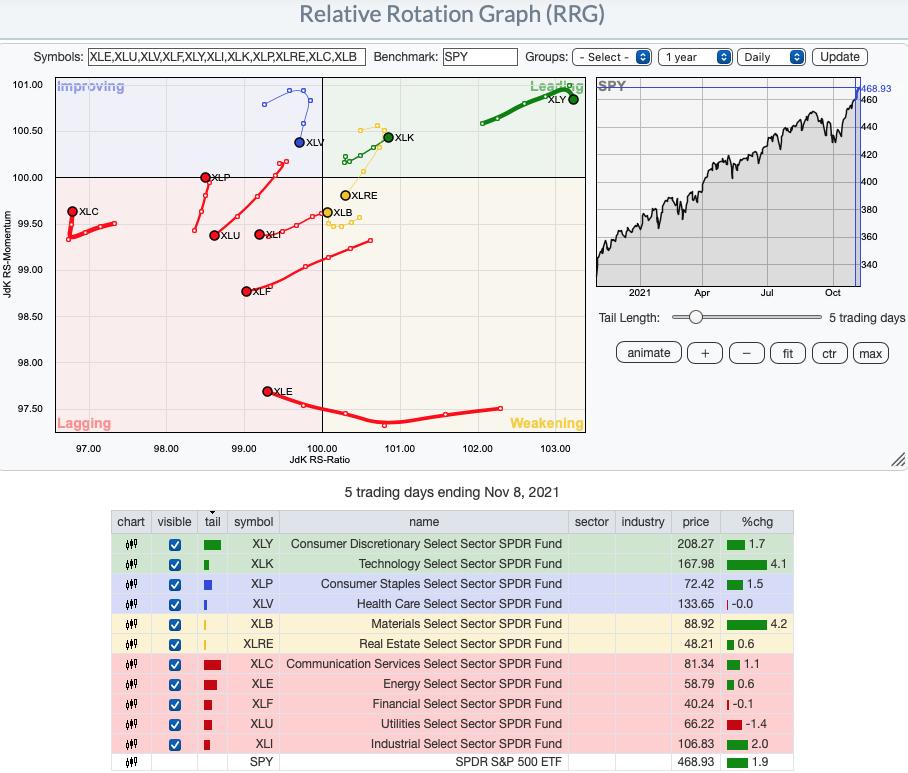
Task: Click the XLRE point on RRG
Action: tap(345, 195)
